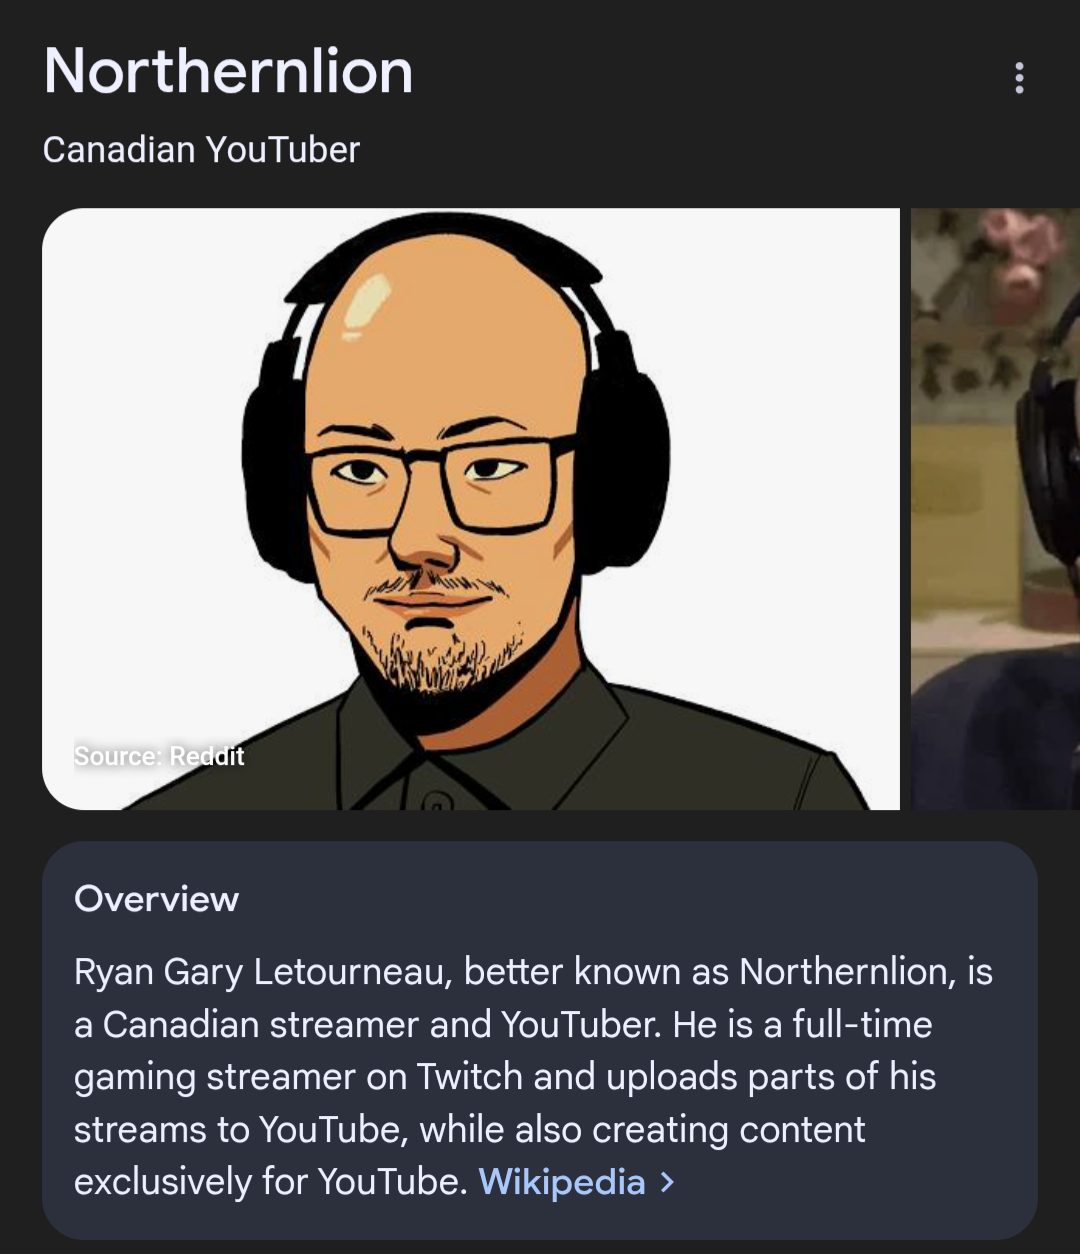Click the word 'Twitch' in overview text

click(x=470, y=1077)
